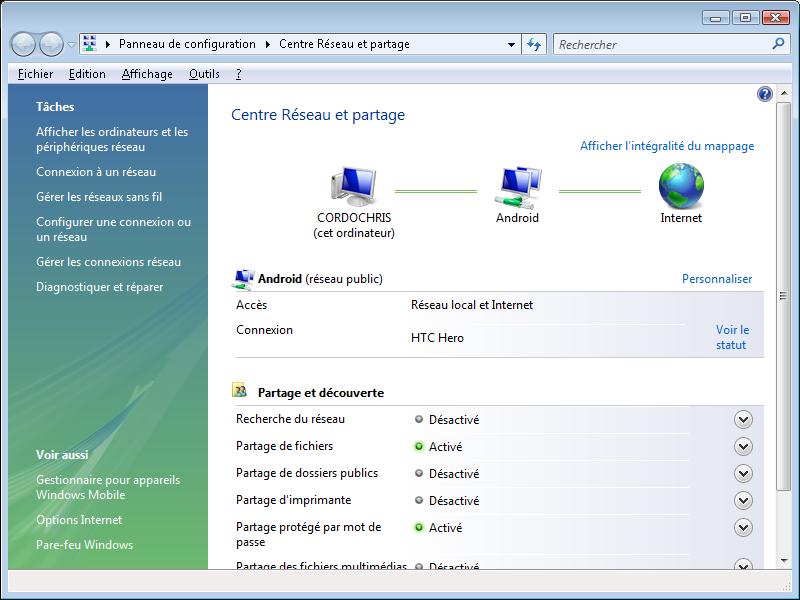This screenshot has width=800, height=600.
Task: Click the Personnaliser link
Action: pos(716,279)
